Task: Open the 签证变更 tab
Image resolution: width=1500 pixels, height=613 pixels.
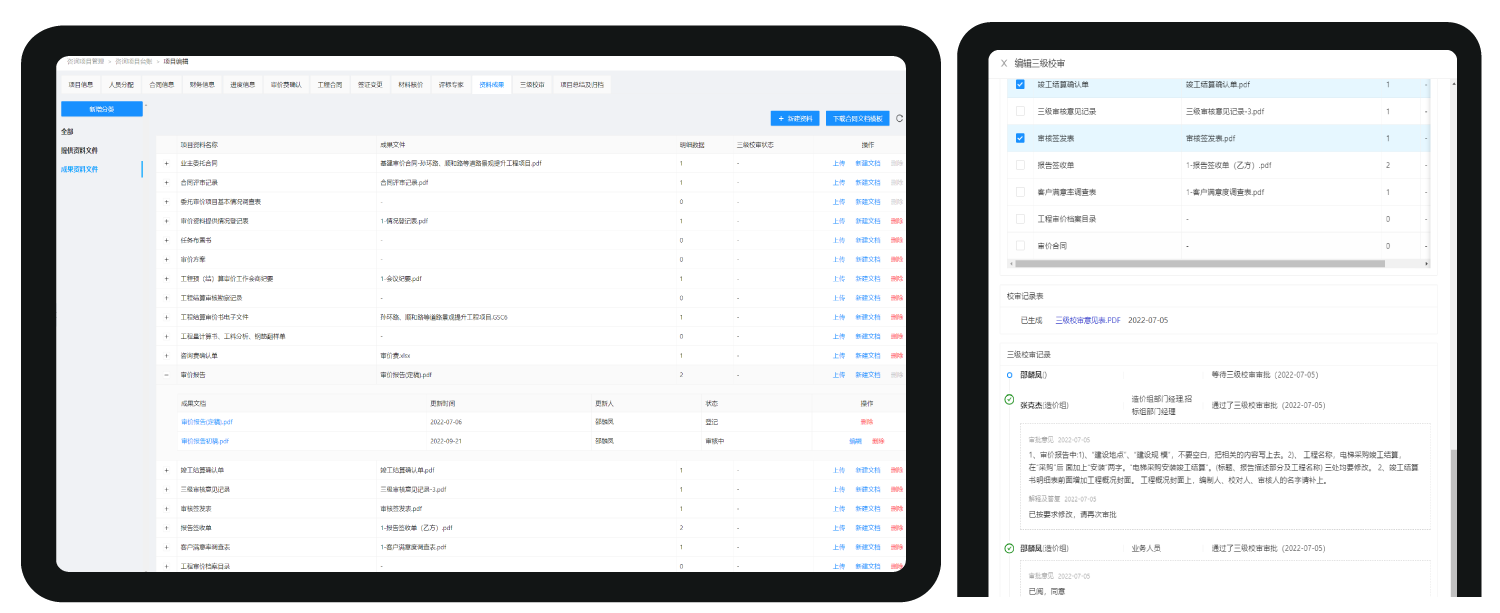Action: (370, 85)
